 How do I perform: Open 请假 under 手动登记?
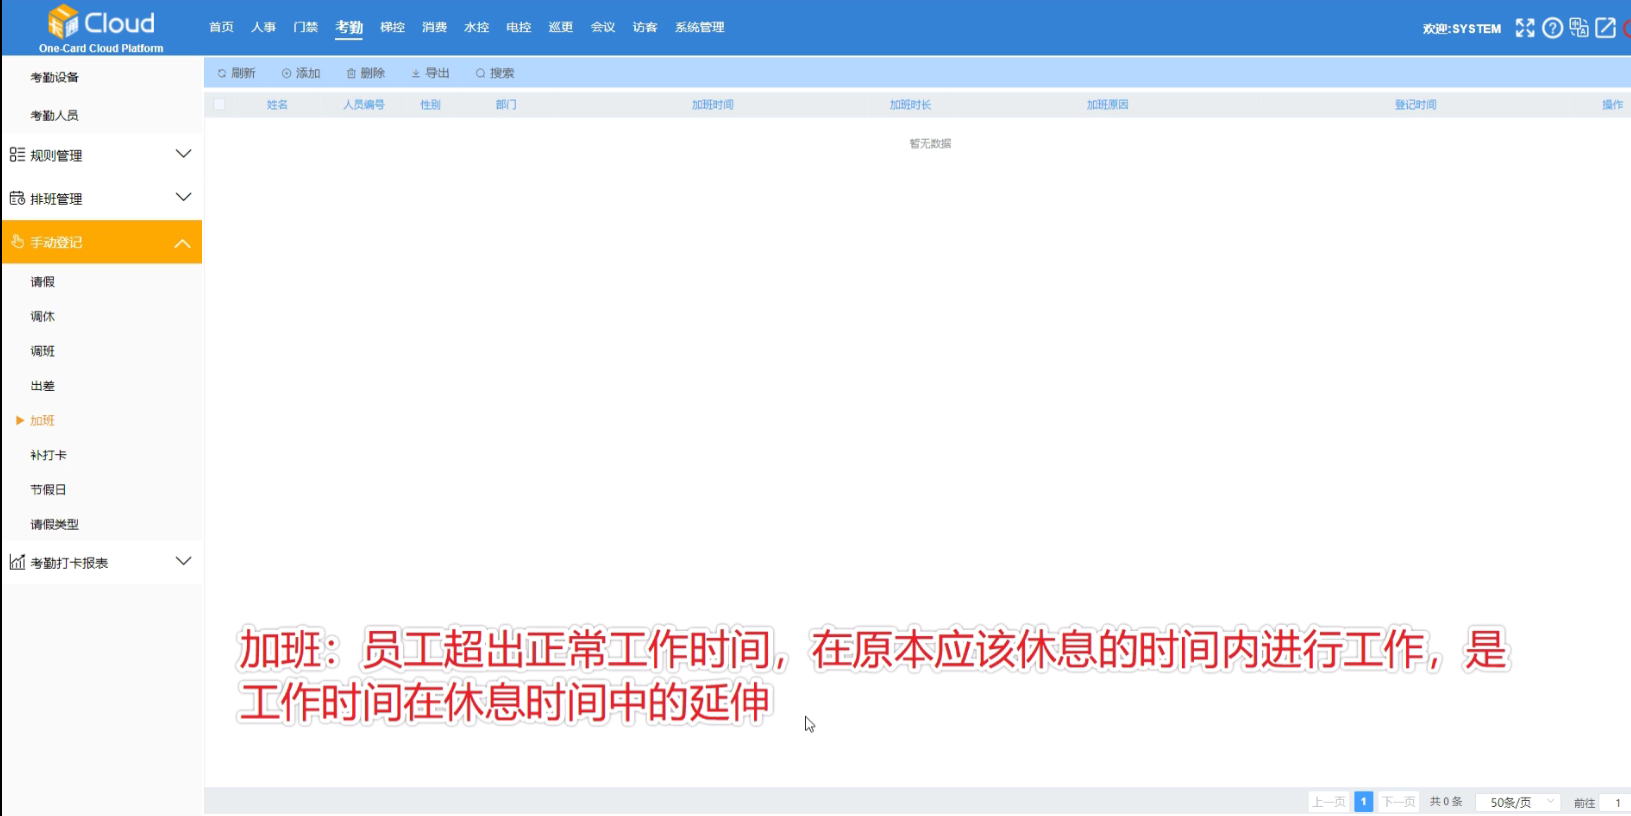[42, 282]
